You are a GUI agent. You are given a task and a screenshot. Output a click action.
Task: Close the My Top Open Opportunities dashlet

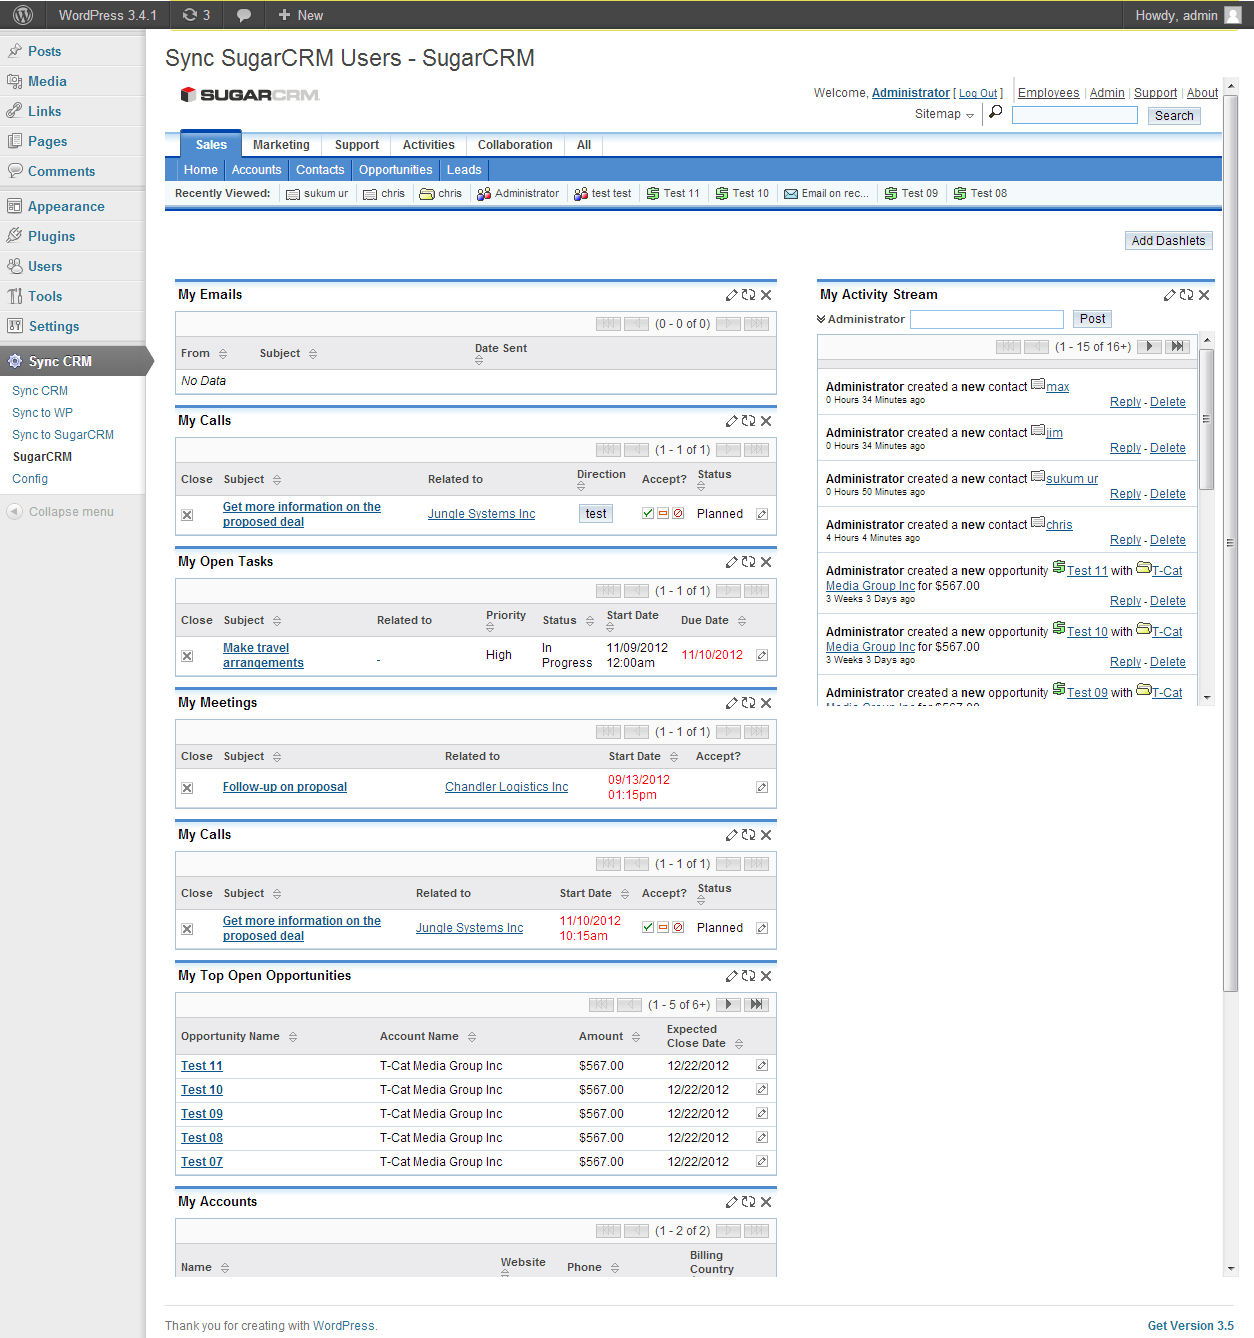[766, 976]
